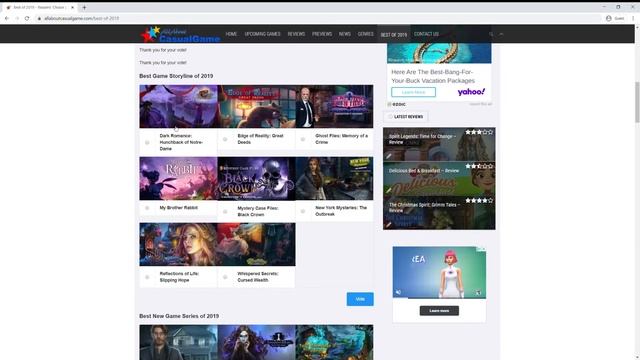The width and height of the screenshot is (640, 360).
Task: Click the ezoic label under the ad
Action: click(397, 104)
